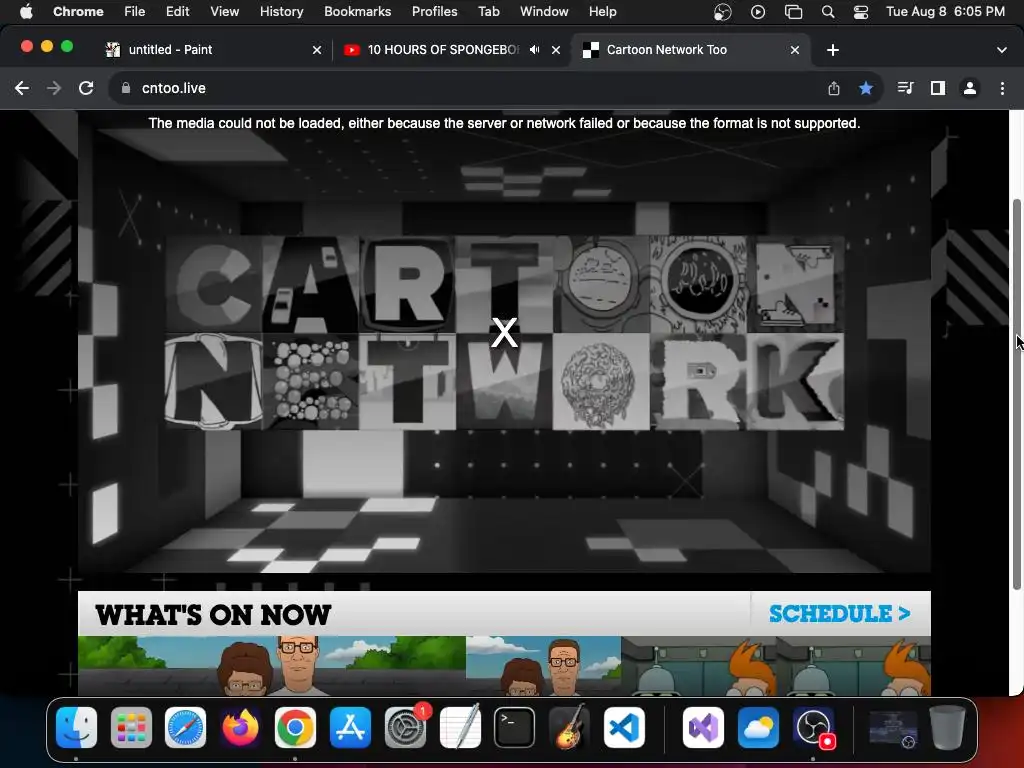Viewport: 1024px width, 768px height.
Task: Open App Store from the Dock
Action: point(351,728)
